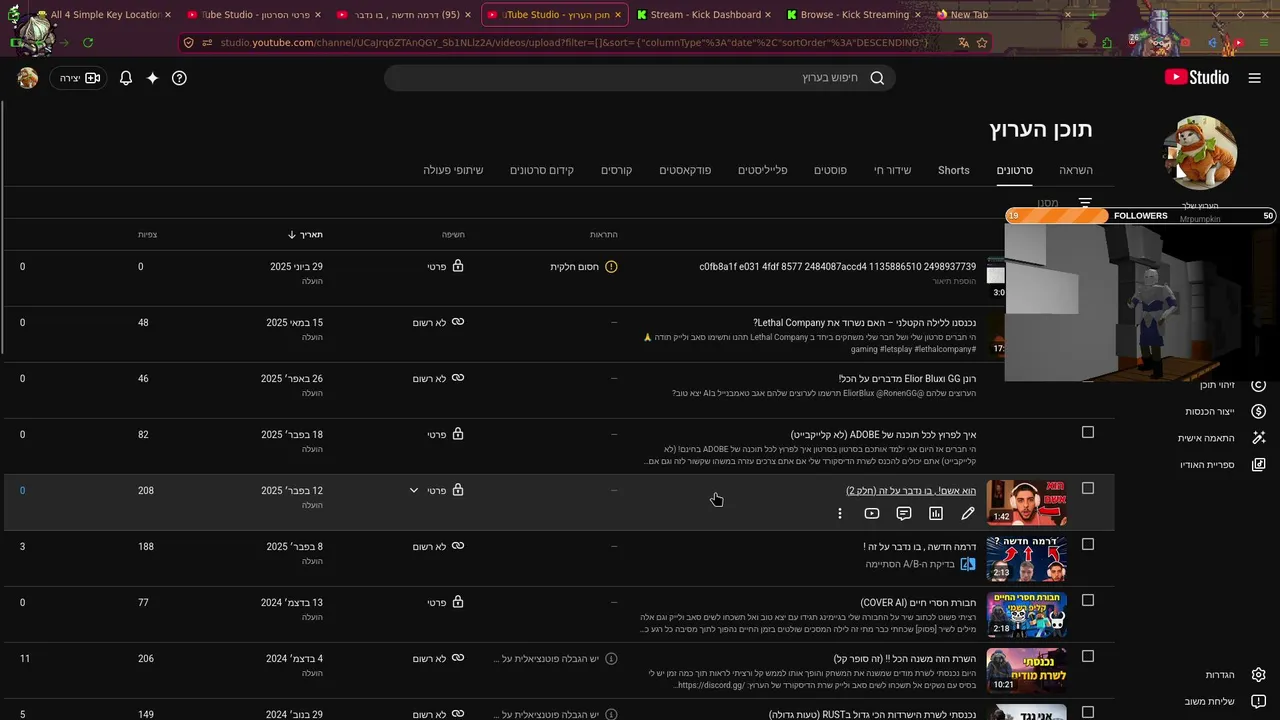The width and height of the screenshot is (1280, 720).
Task: Open the Elior Bluxi GG video title link
Action: click(907, 379)
